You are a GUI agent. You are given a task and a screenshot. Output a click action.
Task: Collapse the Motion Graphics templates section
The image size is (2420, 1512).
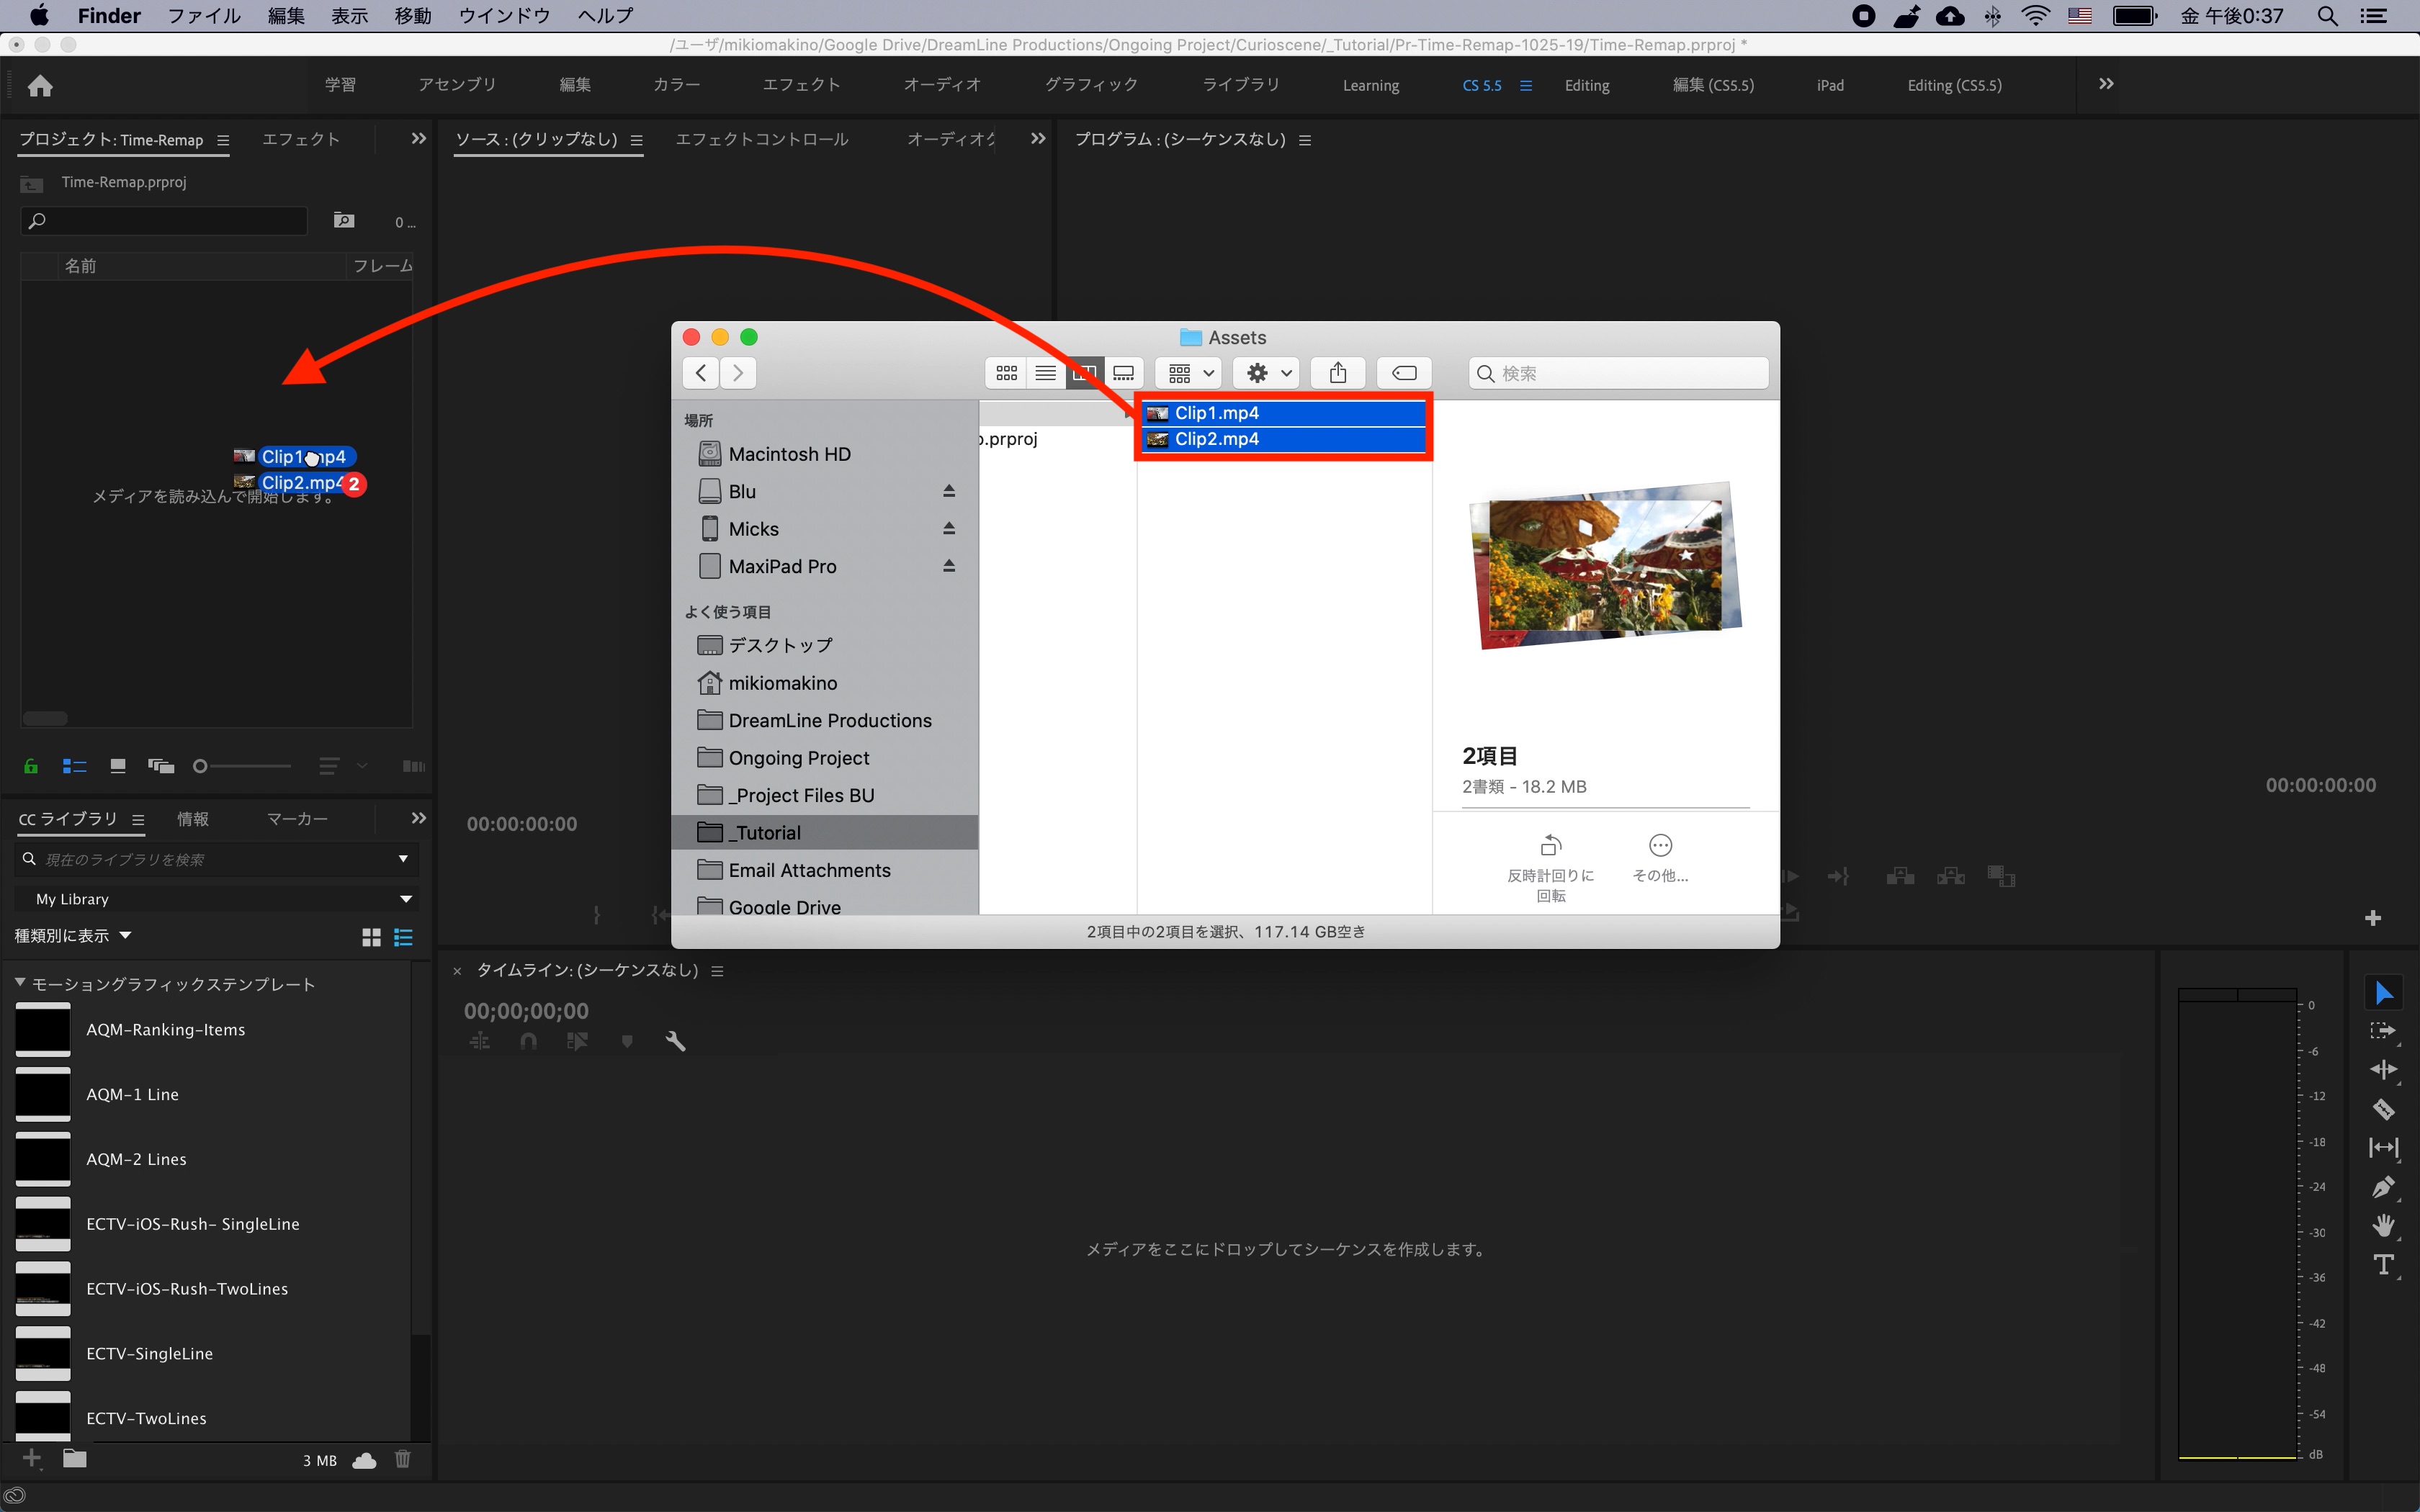coord(20,984)
